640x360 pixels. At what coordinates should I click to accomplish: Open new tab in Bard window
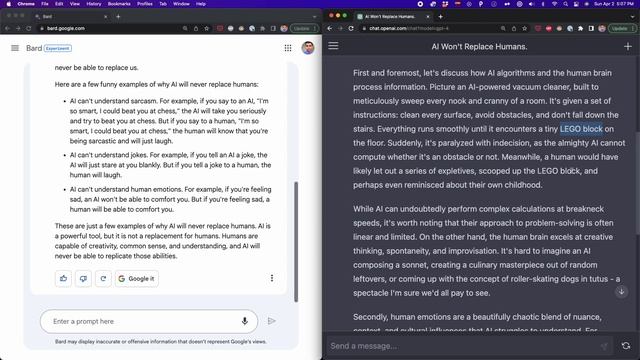pyautogui.click(x=118, y=17)
